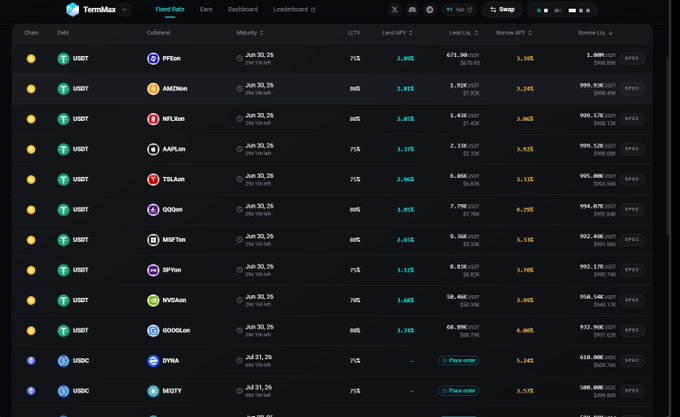Open the Dashboard tab
This screenshot has height=417, width=680.
tap(243, 10)
